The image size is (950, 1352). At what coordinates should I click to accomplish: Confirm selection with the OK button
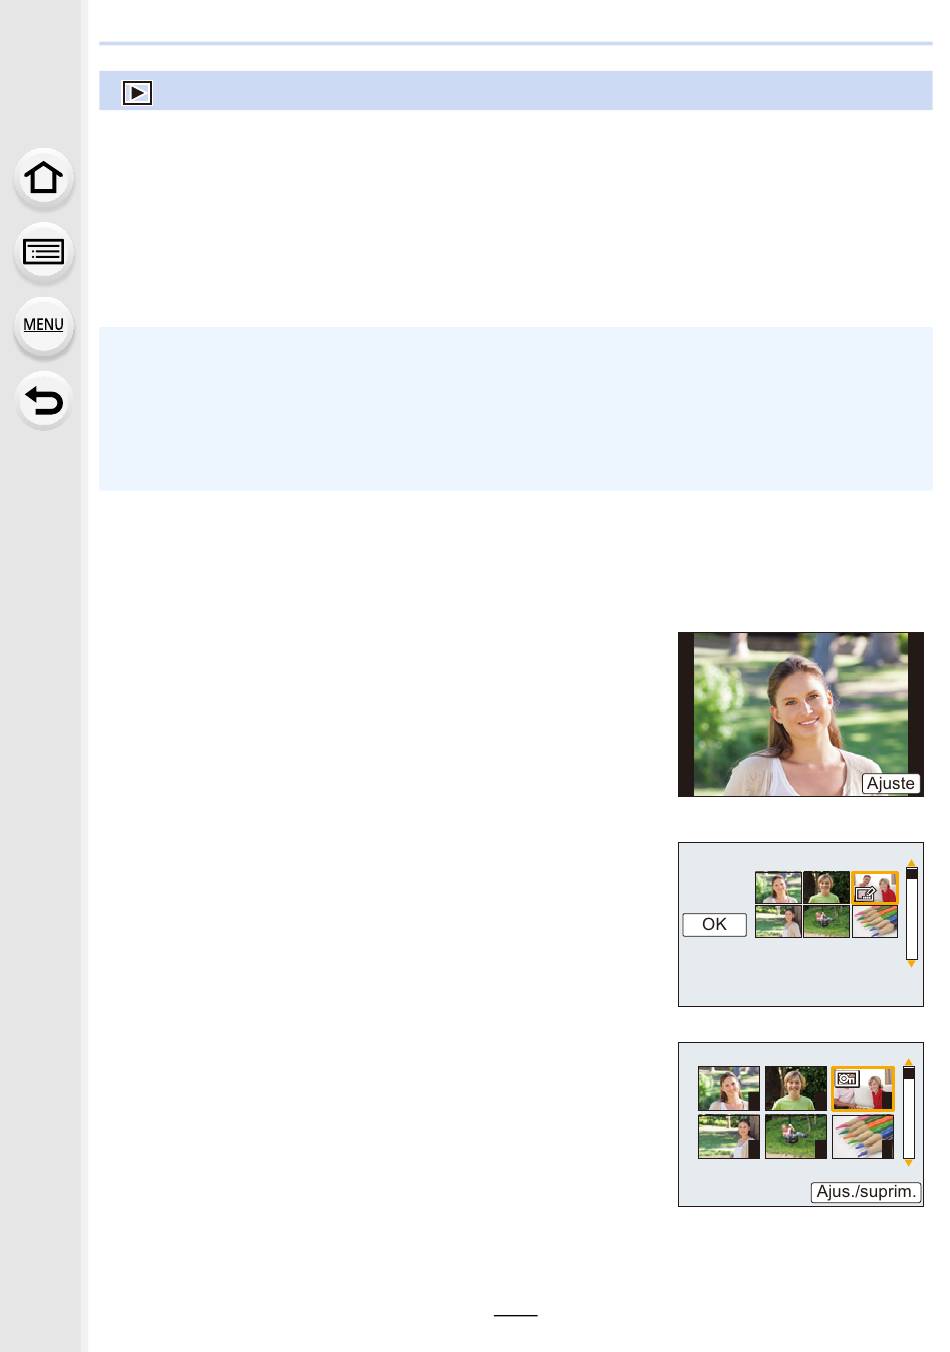(x=714, y=925)
